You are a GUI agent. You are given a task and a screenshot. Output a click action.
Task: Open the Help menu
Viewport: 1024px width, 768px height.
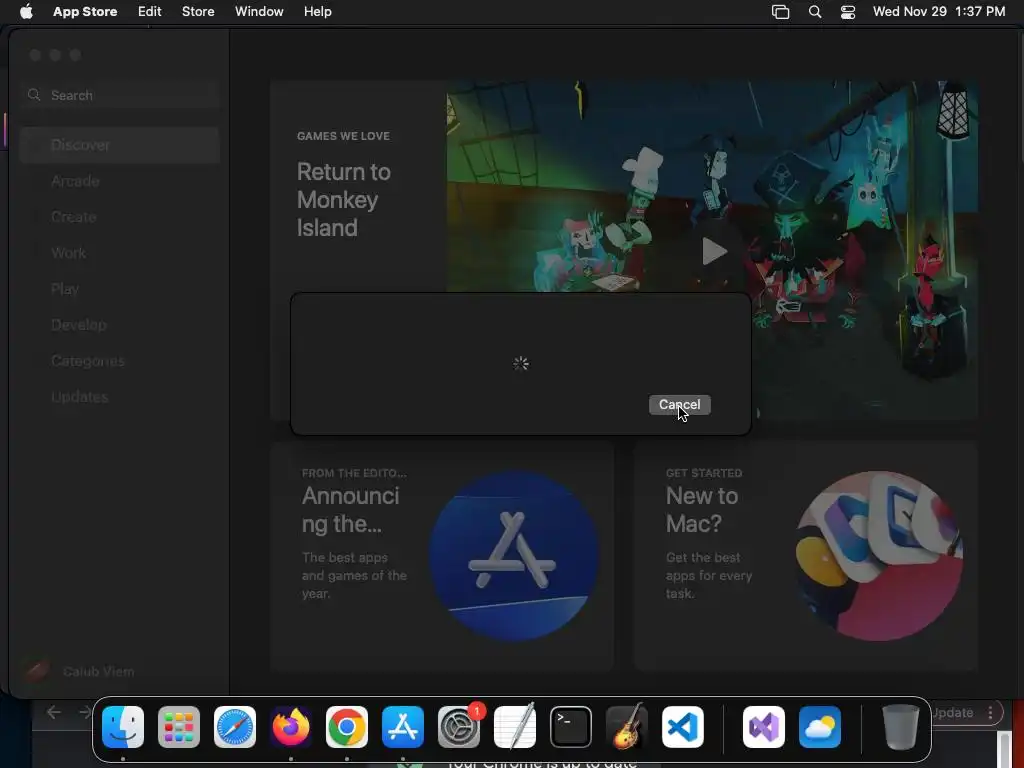pos(317,12)
